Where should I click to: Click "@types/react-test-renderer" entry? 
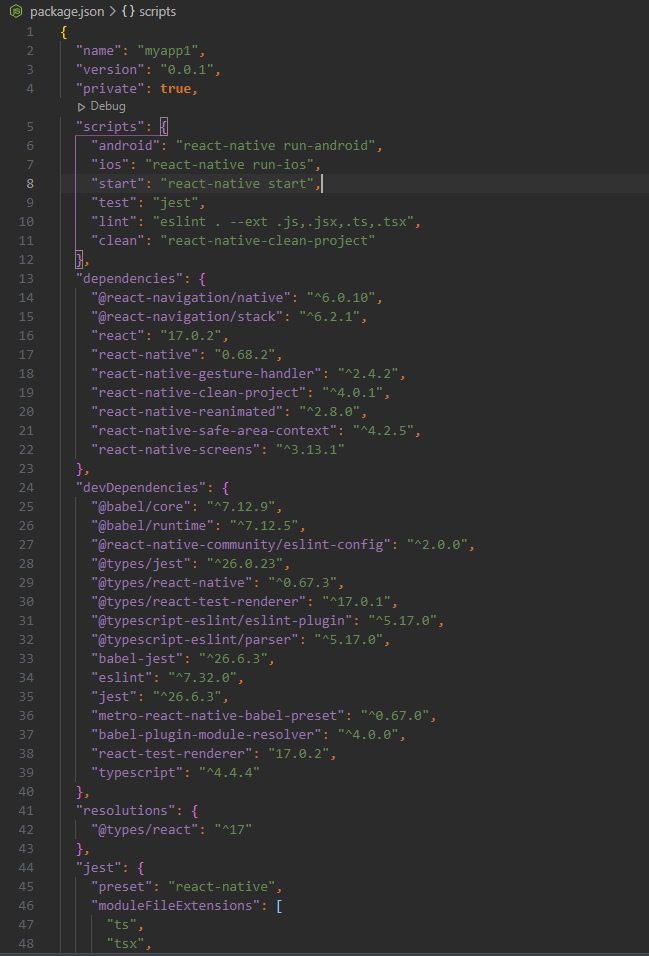click(x=198, y=601)
